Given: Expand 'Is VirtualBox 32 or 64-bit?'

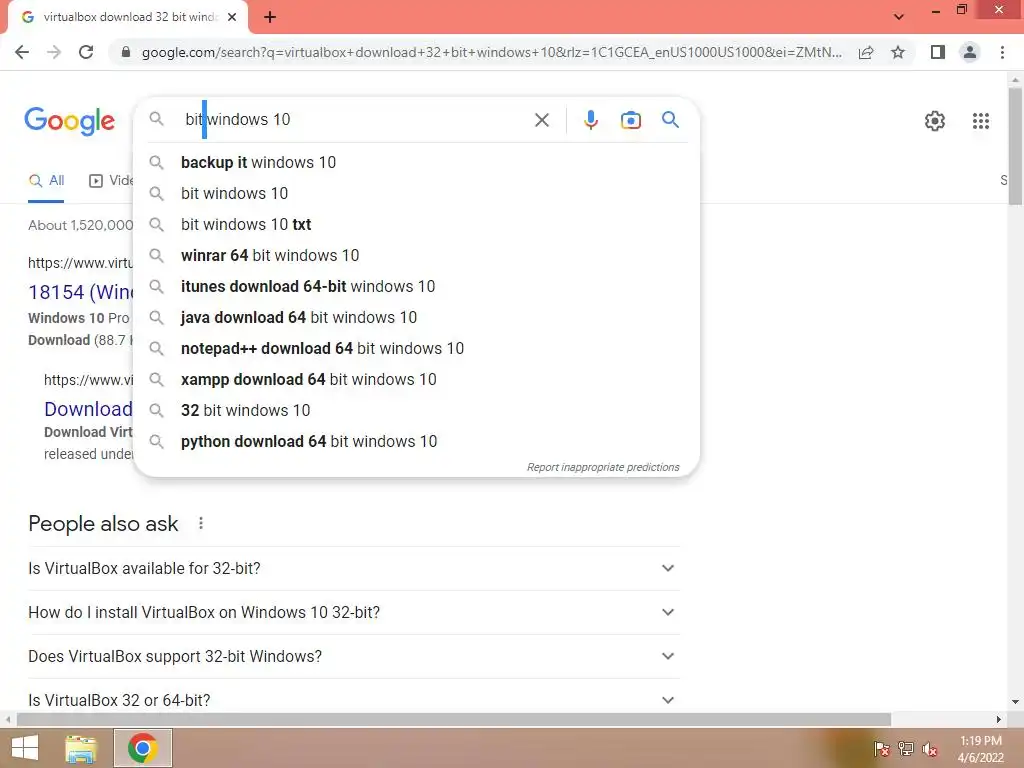Looking at the screenshot, I should [x=354, y=699].
